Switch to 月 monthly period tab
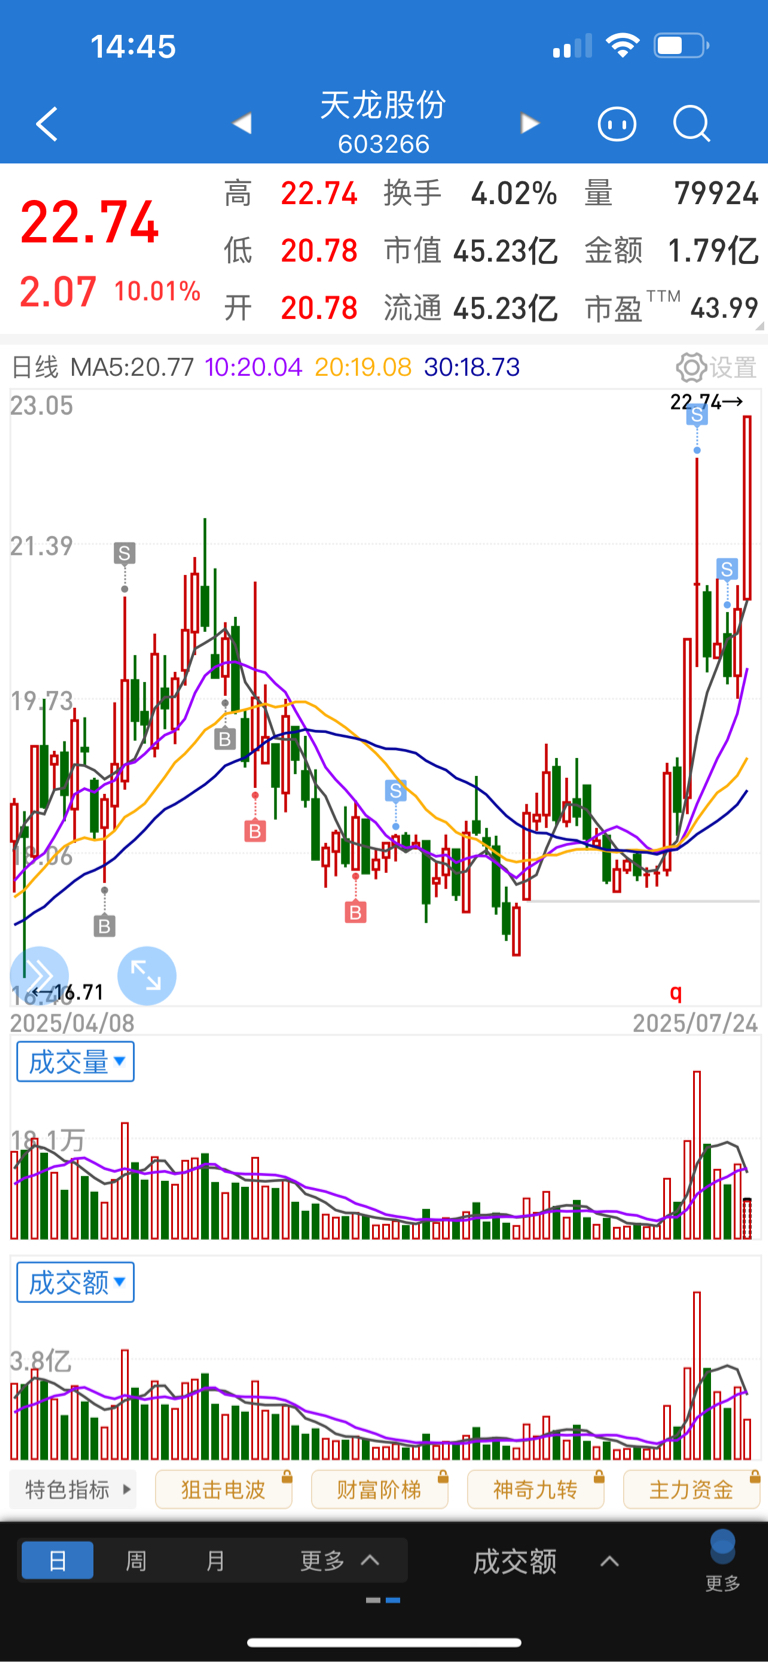 [215, 1560]
